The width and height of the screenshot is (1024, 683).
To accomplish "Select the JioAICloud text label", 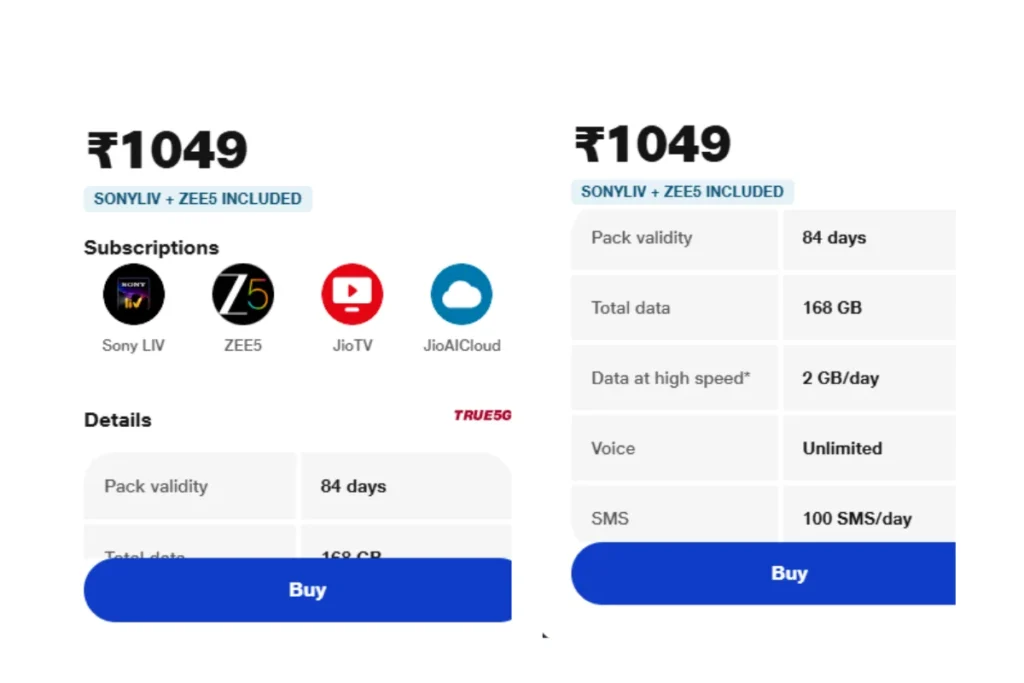I will [x=461, y=346].
